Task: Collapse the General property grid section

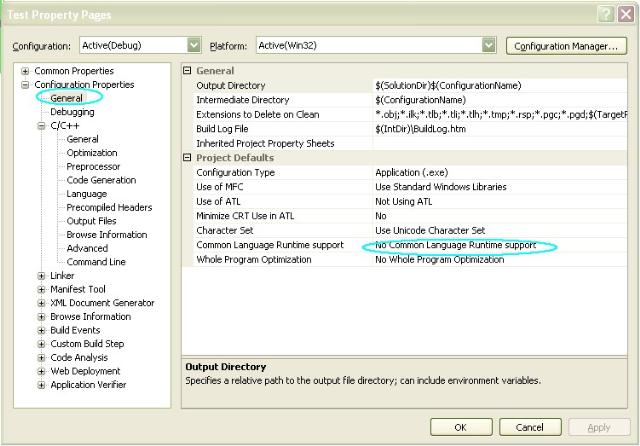Action: (187, 71)
